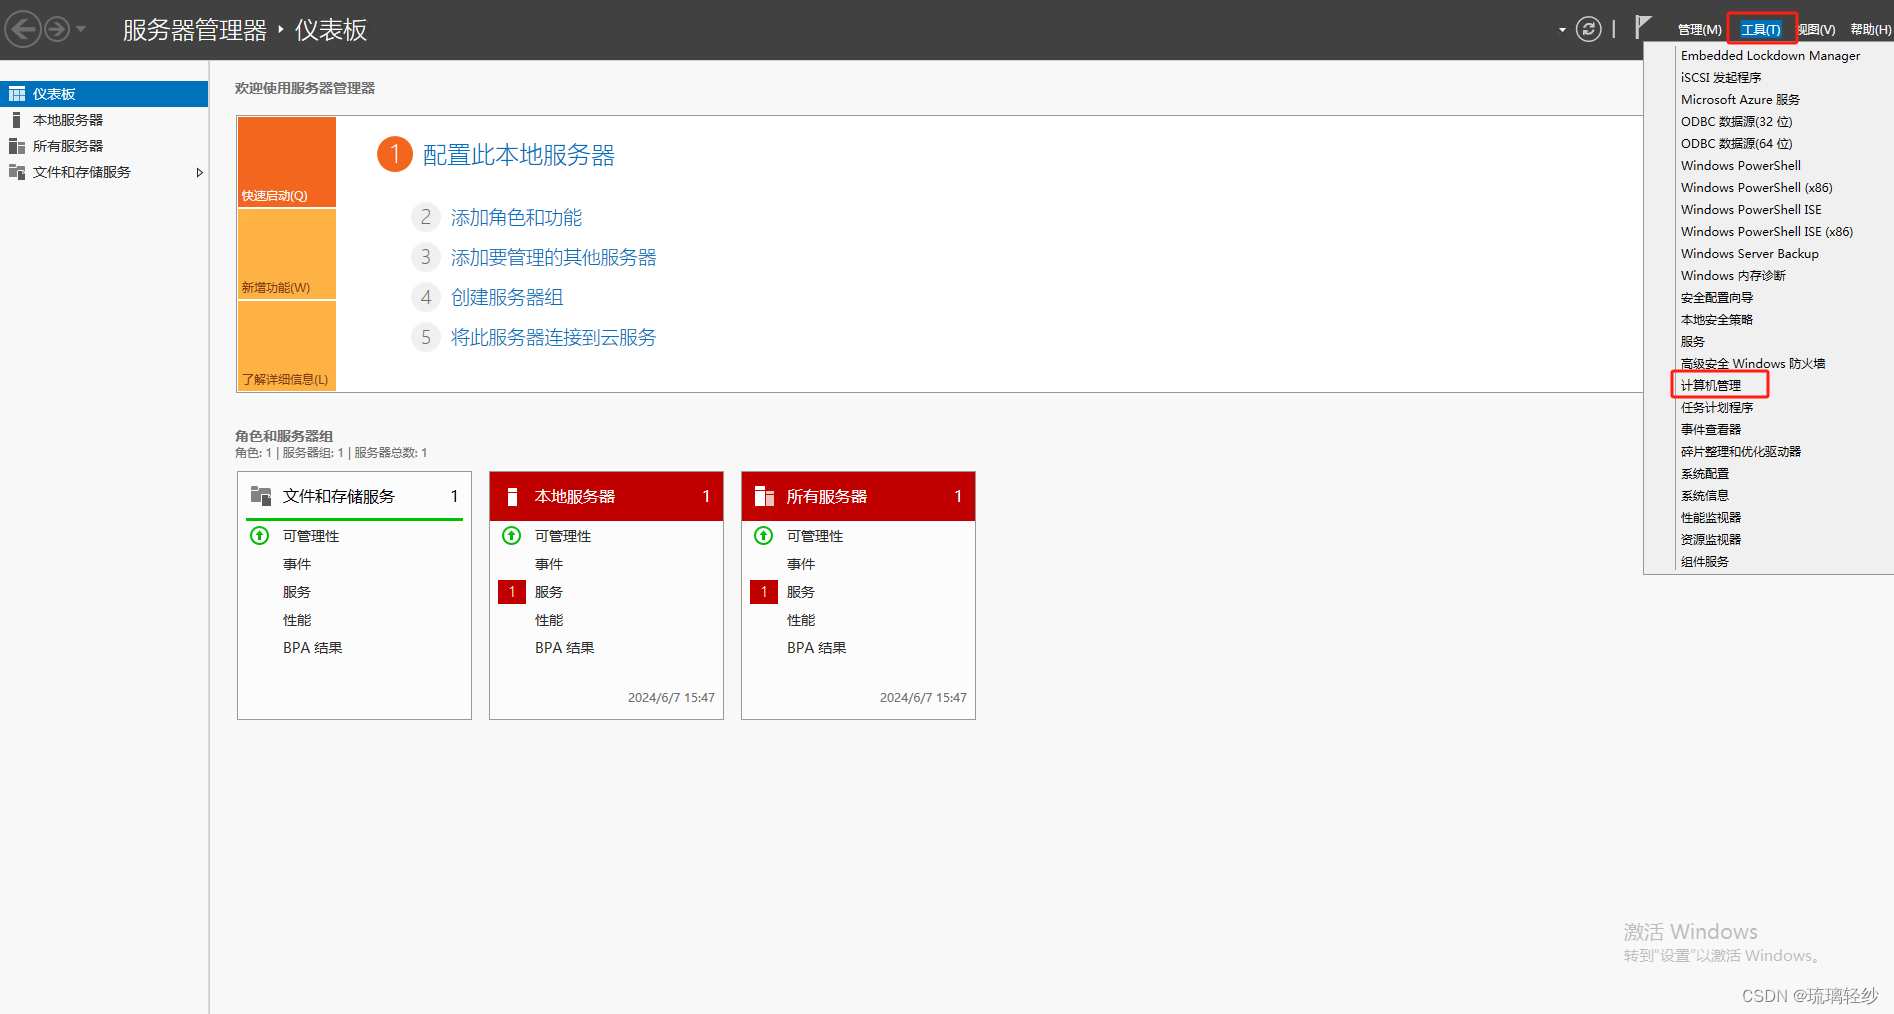Choose 本地安全策略 menu entry
This screenshot has width=1894, height=1014.
[x=1717, y=320]
